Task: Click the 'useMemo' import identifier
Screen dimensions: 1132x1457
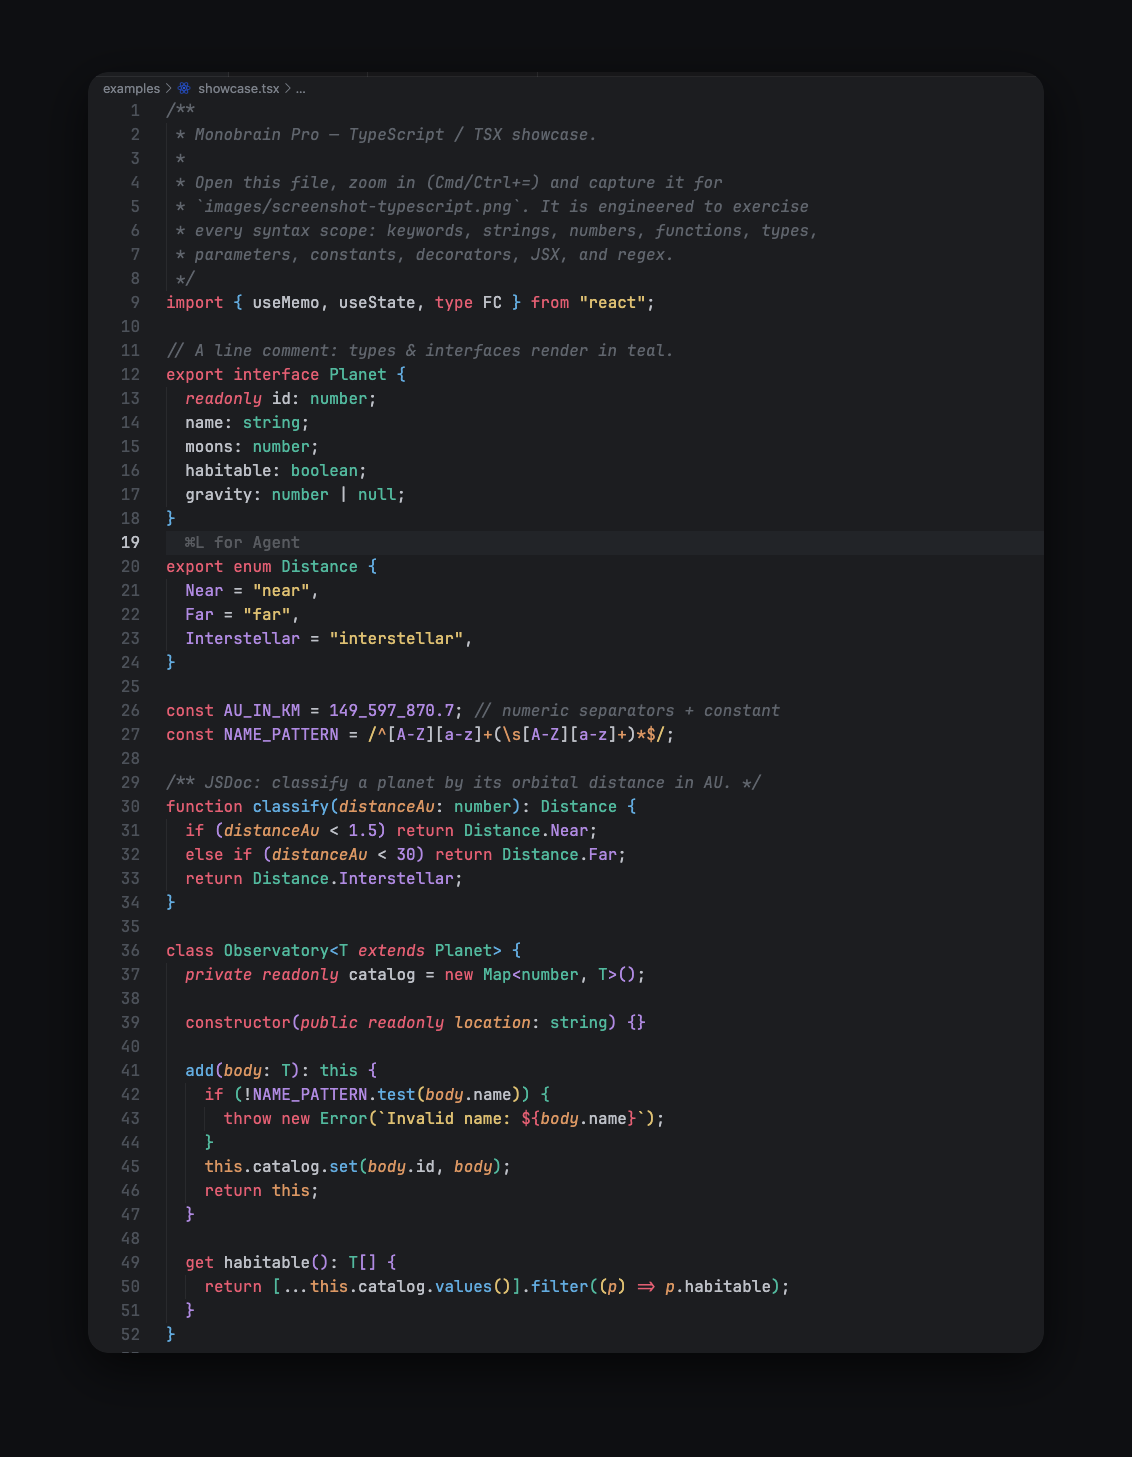Action: coord(286,302)
